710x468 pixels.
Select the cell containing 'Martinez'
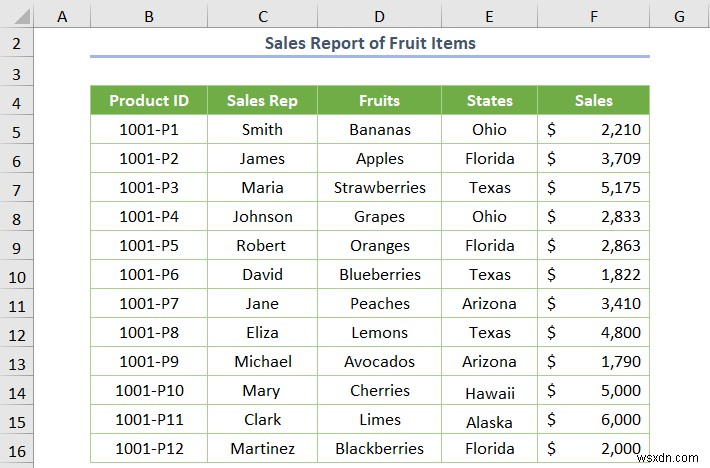[263, 449]
